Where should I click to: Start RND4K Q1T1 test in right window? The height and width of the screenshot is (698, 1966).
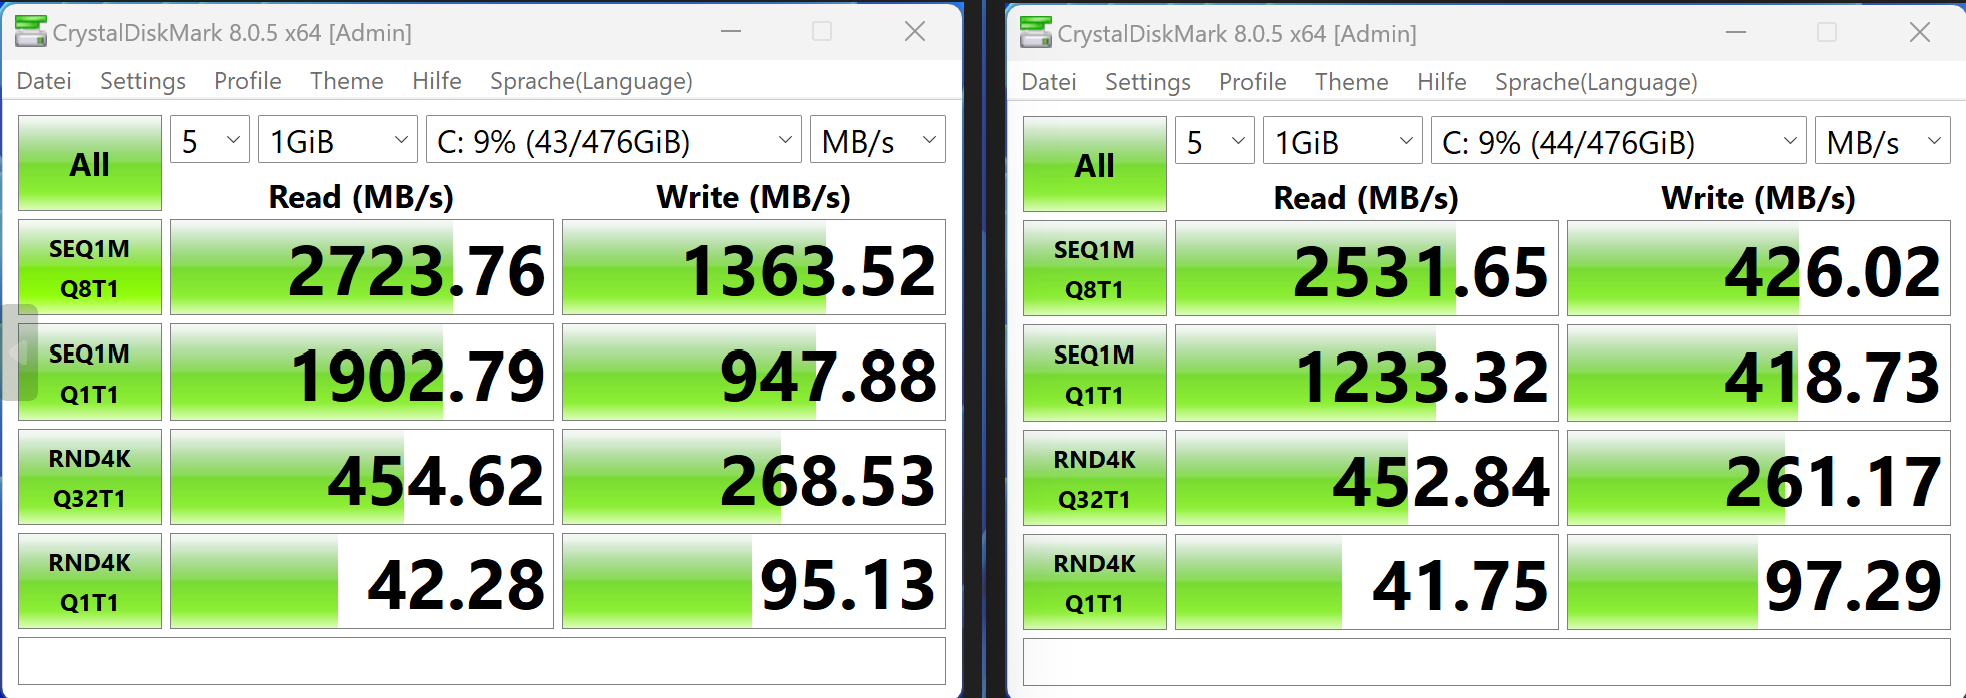pyautogui.click(x=1095, y=582)
